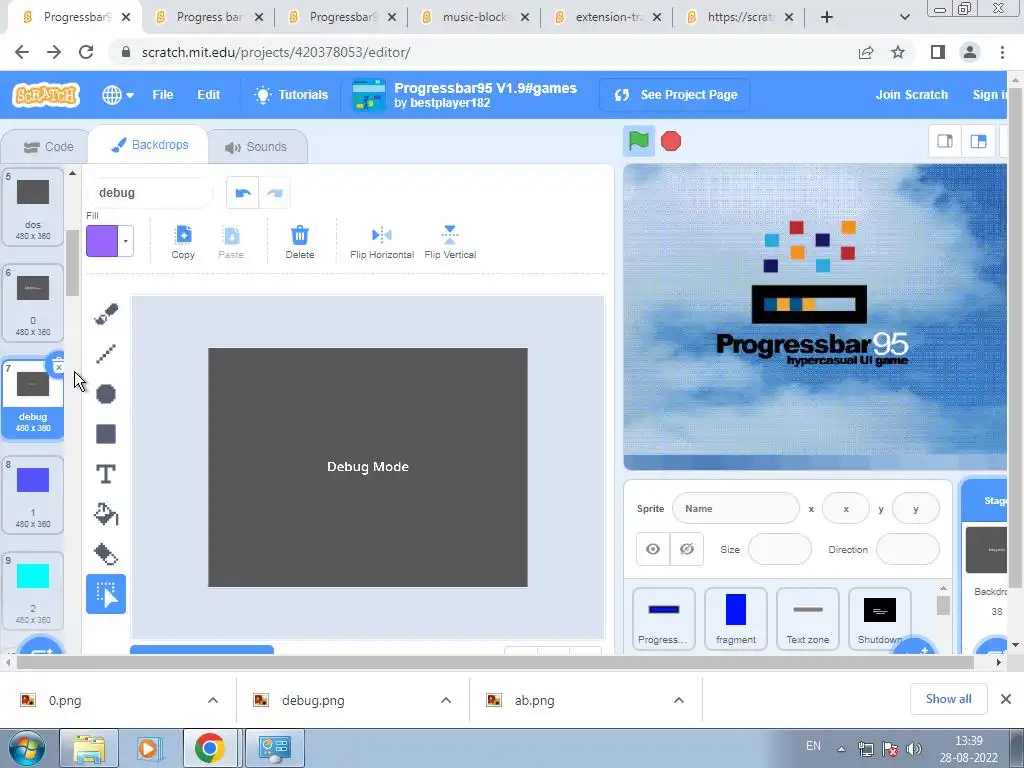Open the Windows Start menu
This screenshot has height=768, width=1024.
coord(26,748)
